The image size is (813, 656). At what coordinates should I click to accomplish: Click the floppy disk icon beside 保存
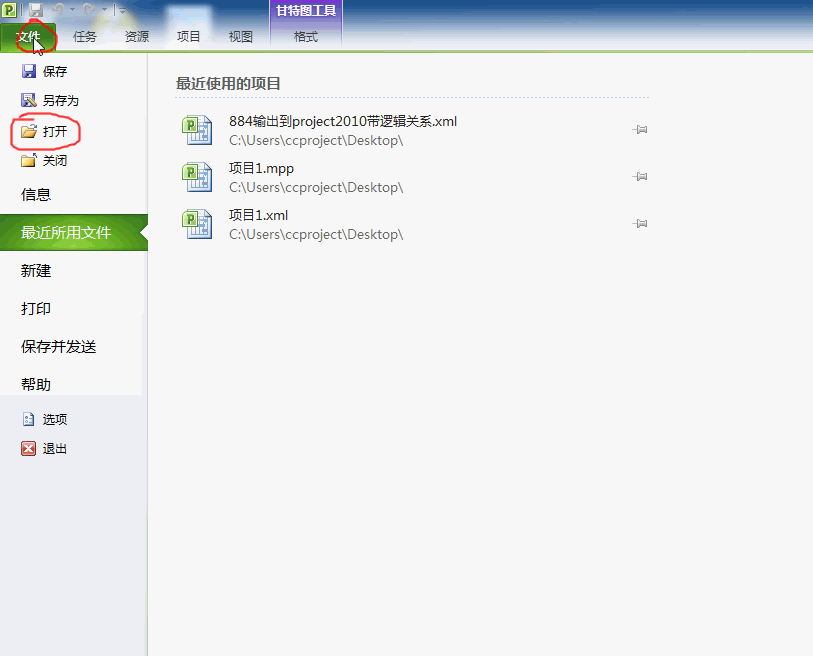click(x=29, y=71)
